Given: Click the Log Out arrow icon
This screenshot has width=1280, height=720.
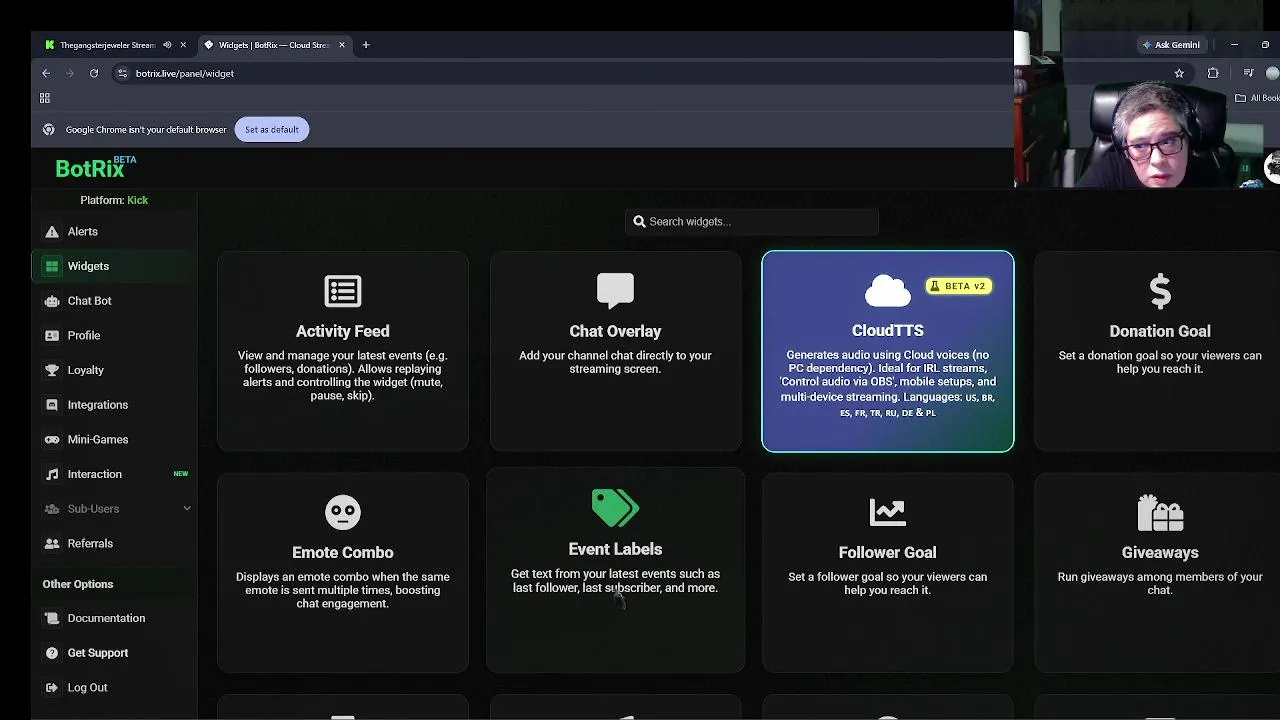Looking at the screenshot, I should [x=52, y=688].
